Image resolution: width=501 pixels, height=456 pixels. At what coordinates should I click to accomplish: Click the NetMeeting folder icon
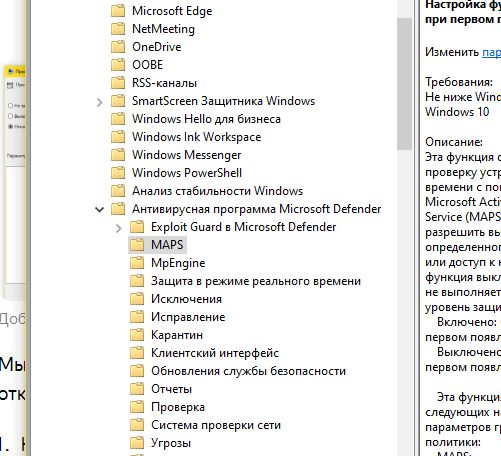pyautogui.click(x=118, y=29)
